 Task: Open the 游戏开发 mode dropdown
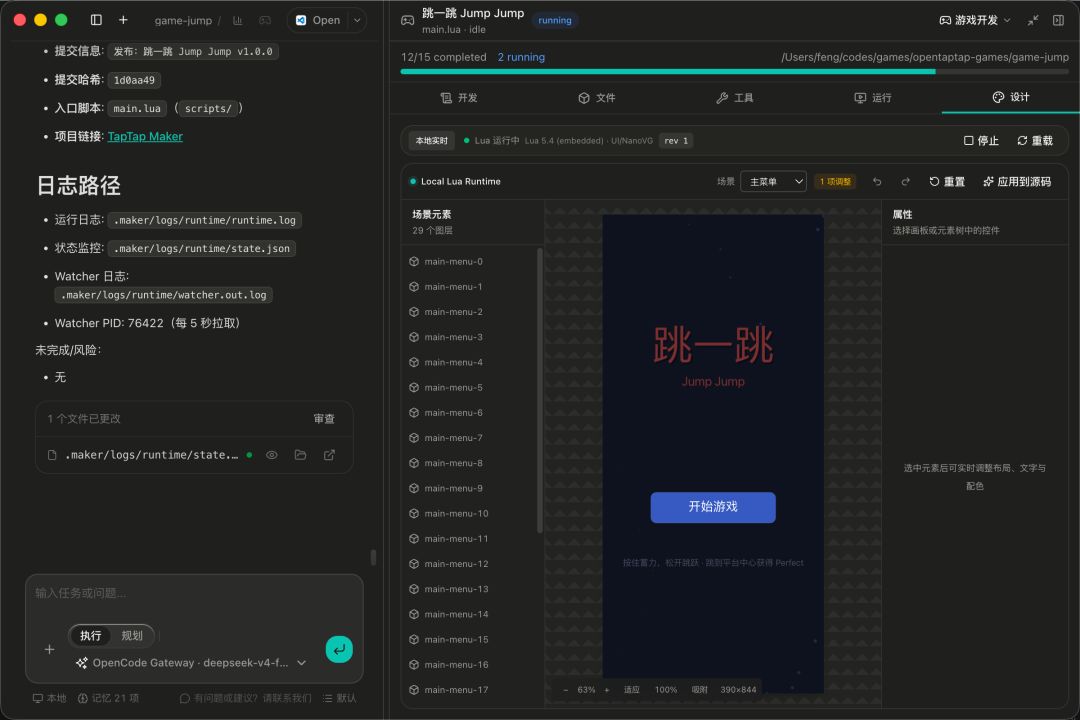[x=975, y=20]
